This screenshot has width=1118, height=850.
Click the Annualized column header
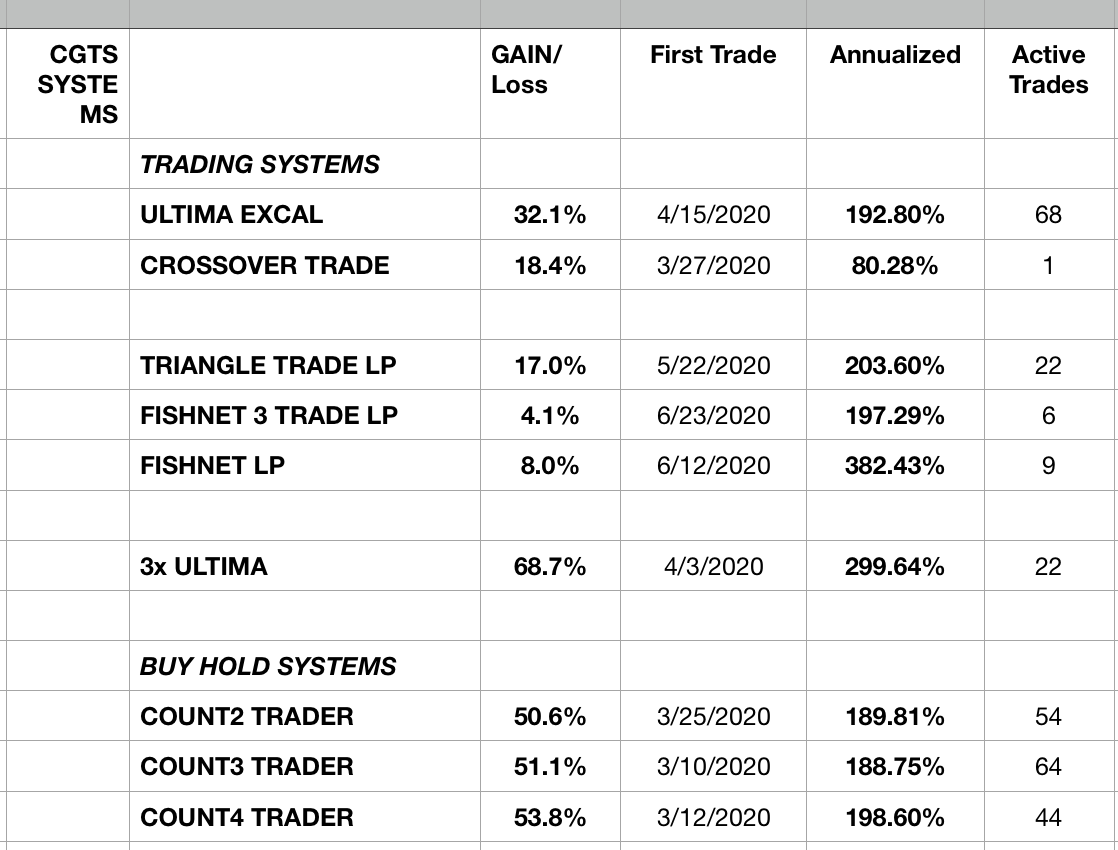(895, 55)
